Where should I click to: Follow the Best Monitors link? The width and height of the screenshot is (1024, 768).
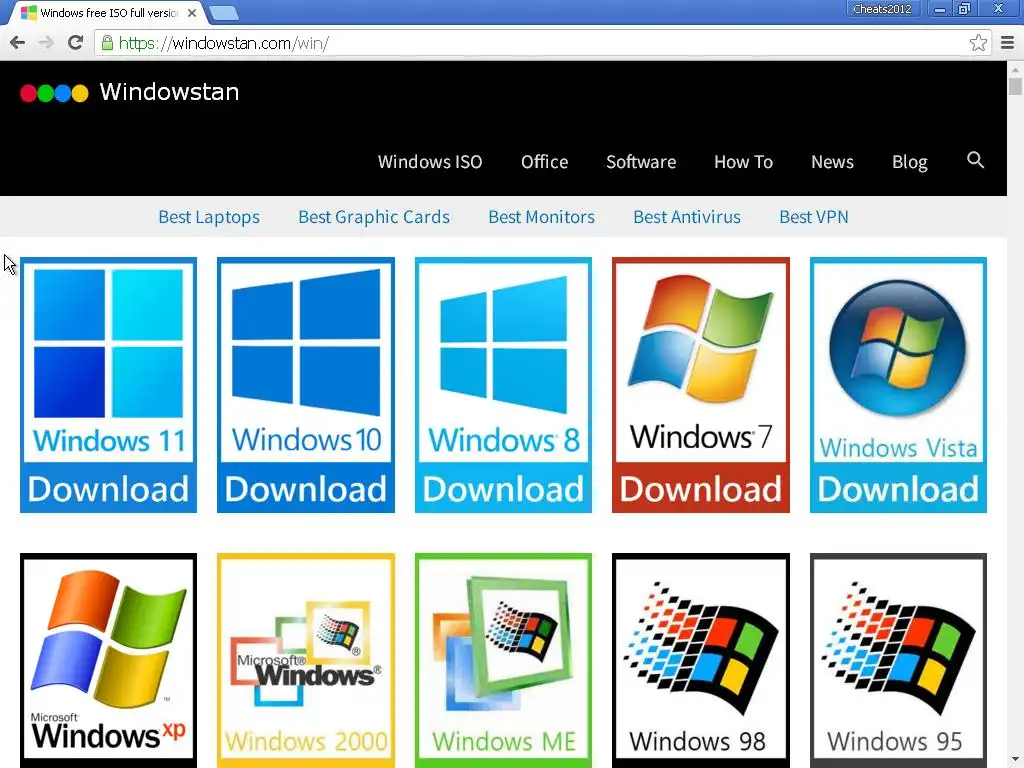point(541,217)
